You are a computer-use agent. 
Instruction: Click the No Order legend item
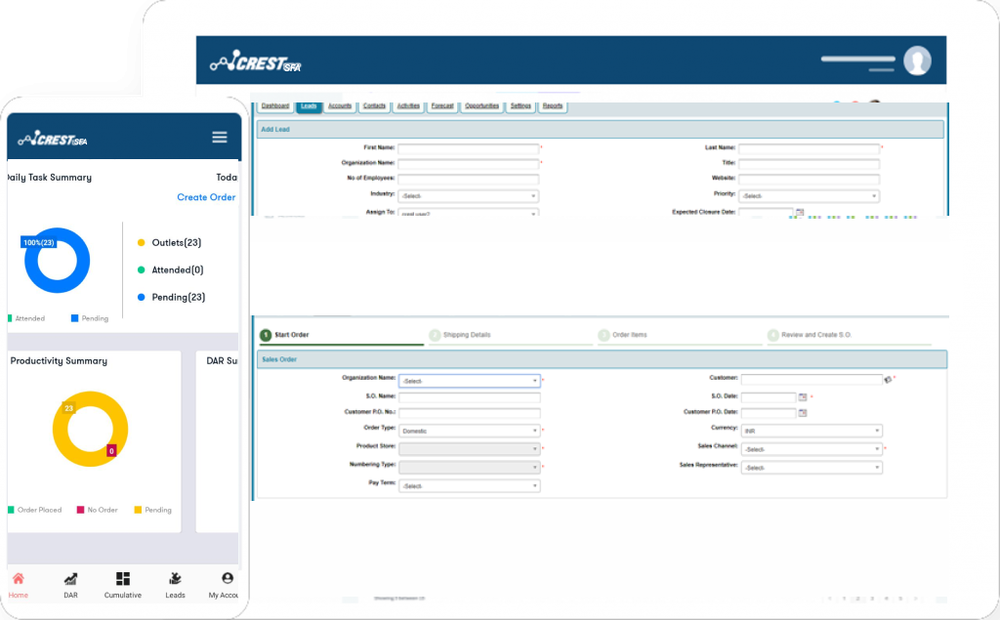coord(97,510)
